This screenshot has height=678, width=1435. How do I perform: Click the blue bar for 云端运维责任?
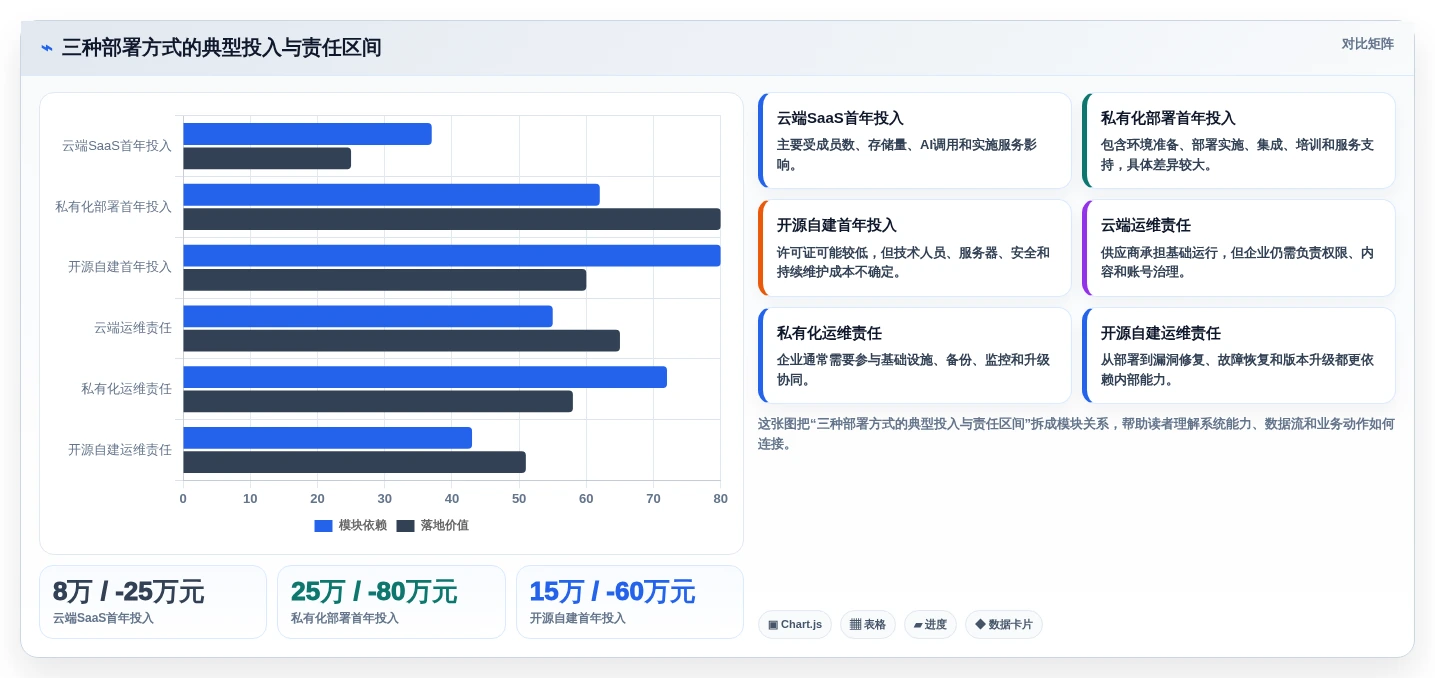tap(368, 316)
